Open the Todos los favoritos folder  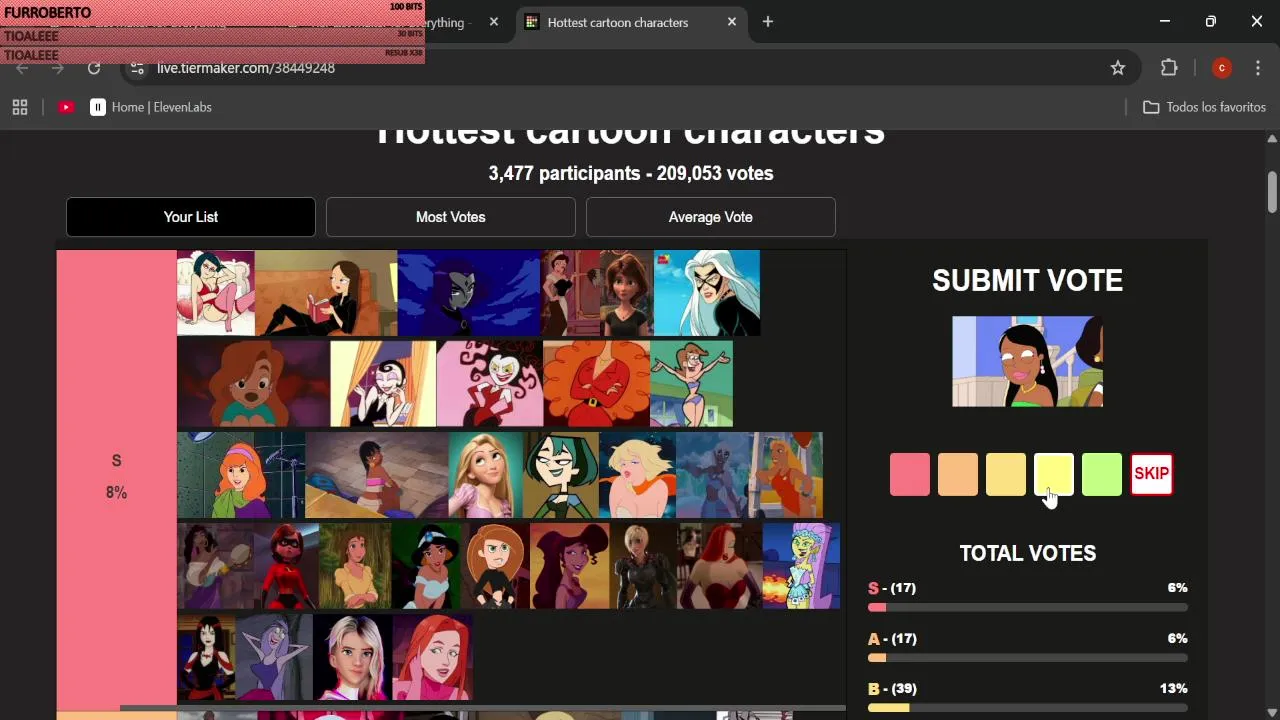coord(1205,107)
